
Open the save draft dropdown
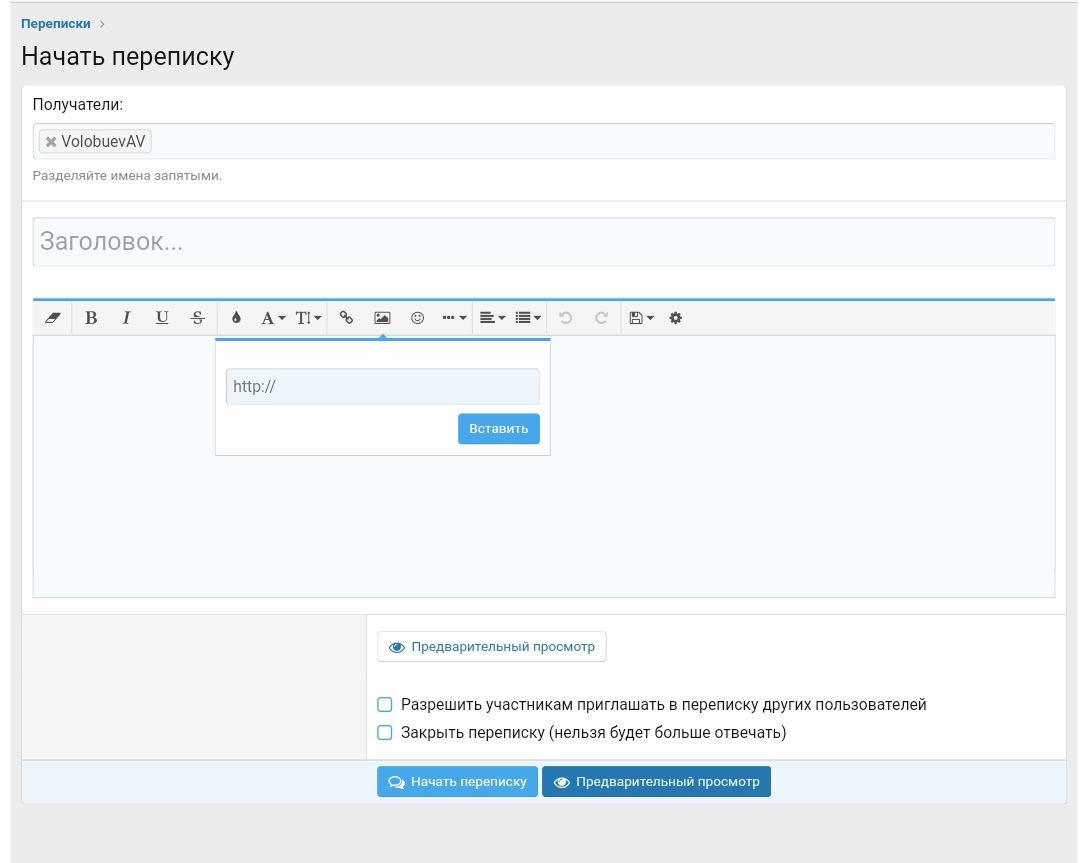click(641, 318)
